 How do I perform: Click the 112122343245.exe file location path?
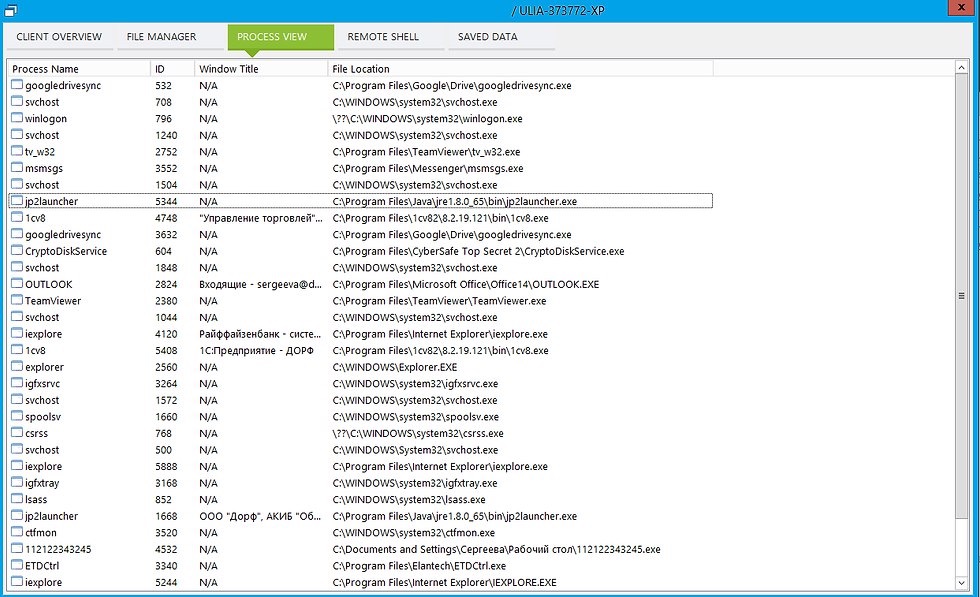point(496,549)
